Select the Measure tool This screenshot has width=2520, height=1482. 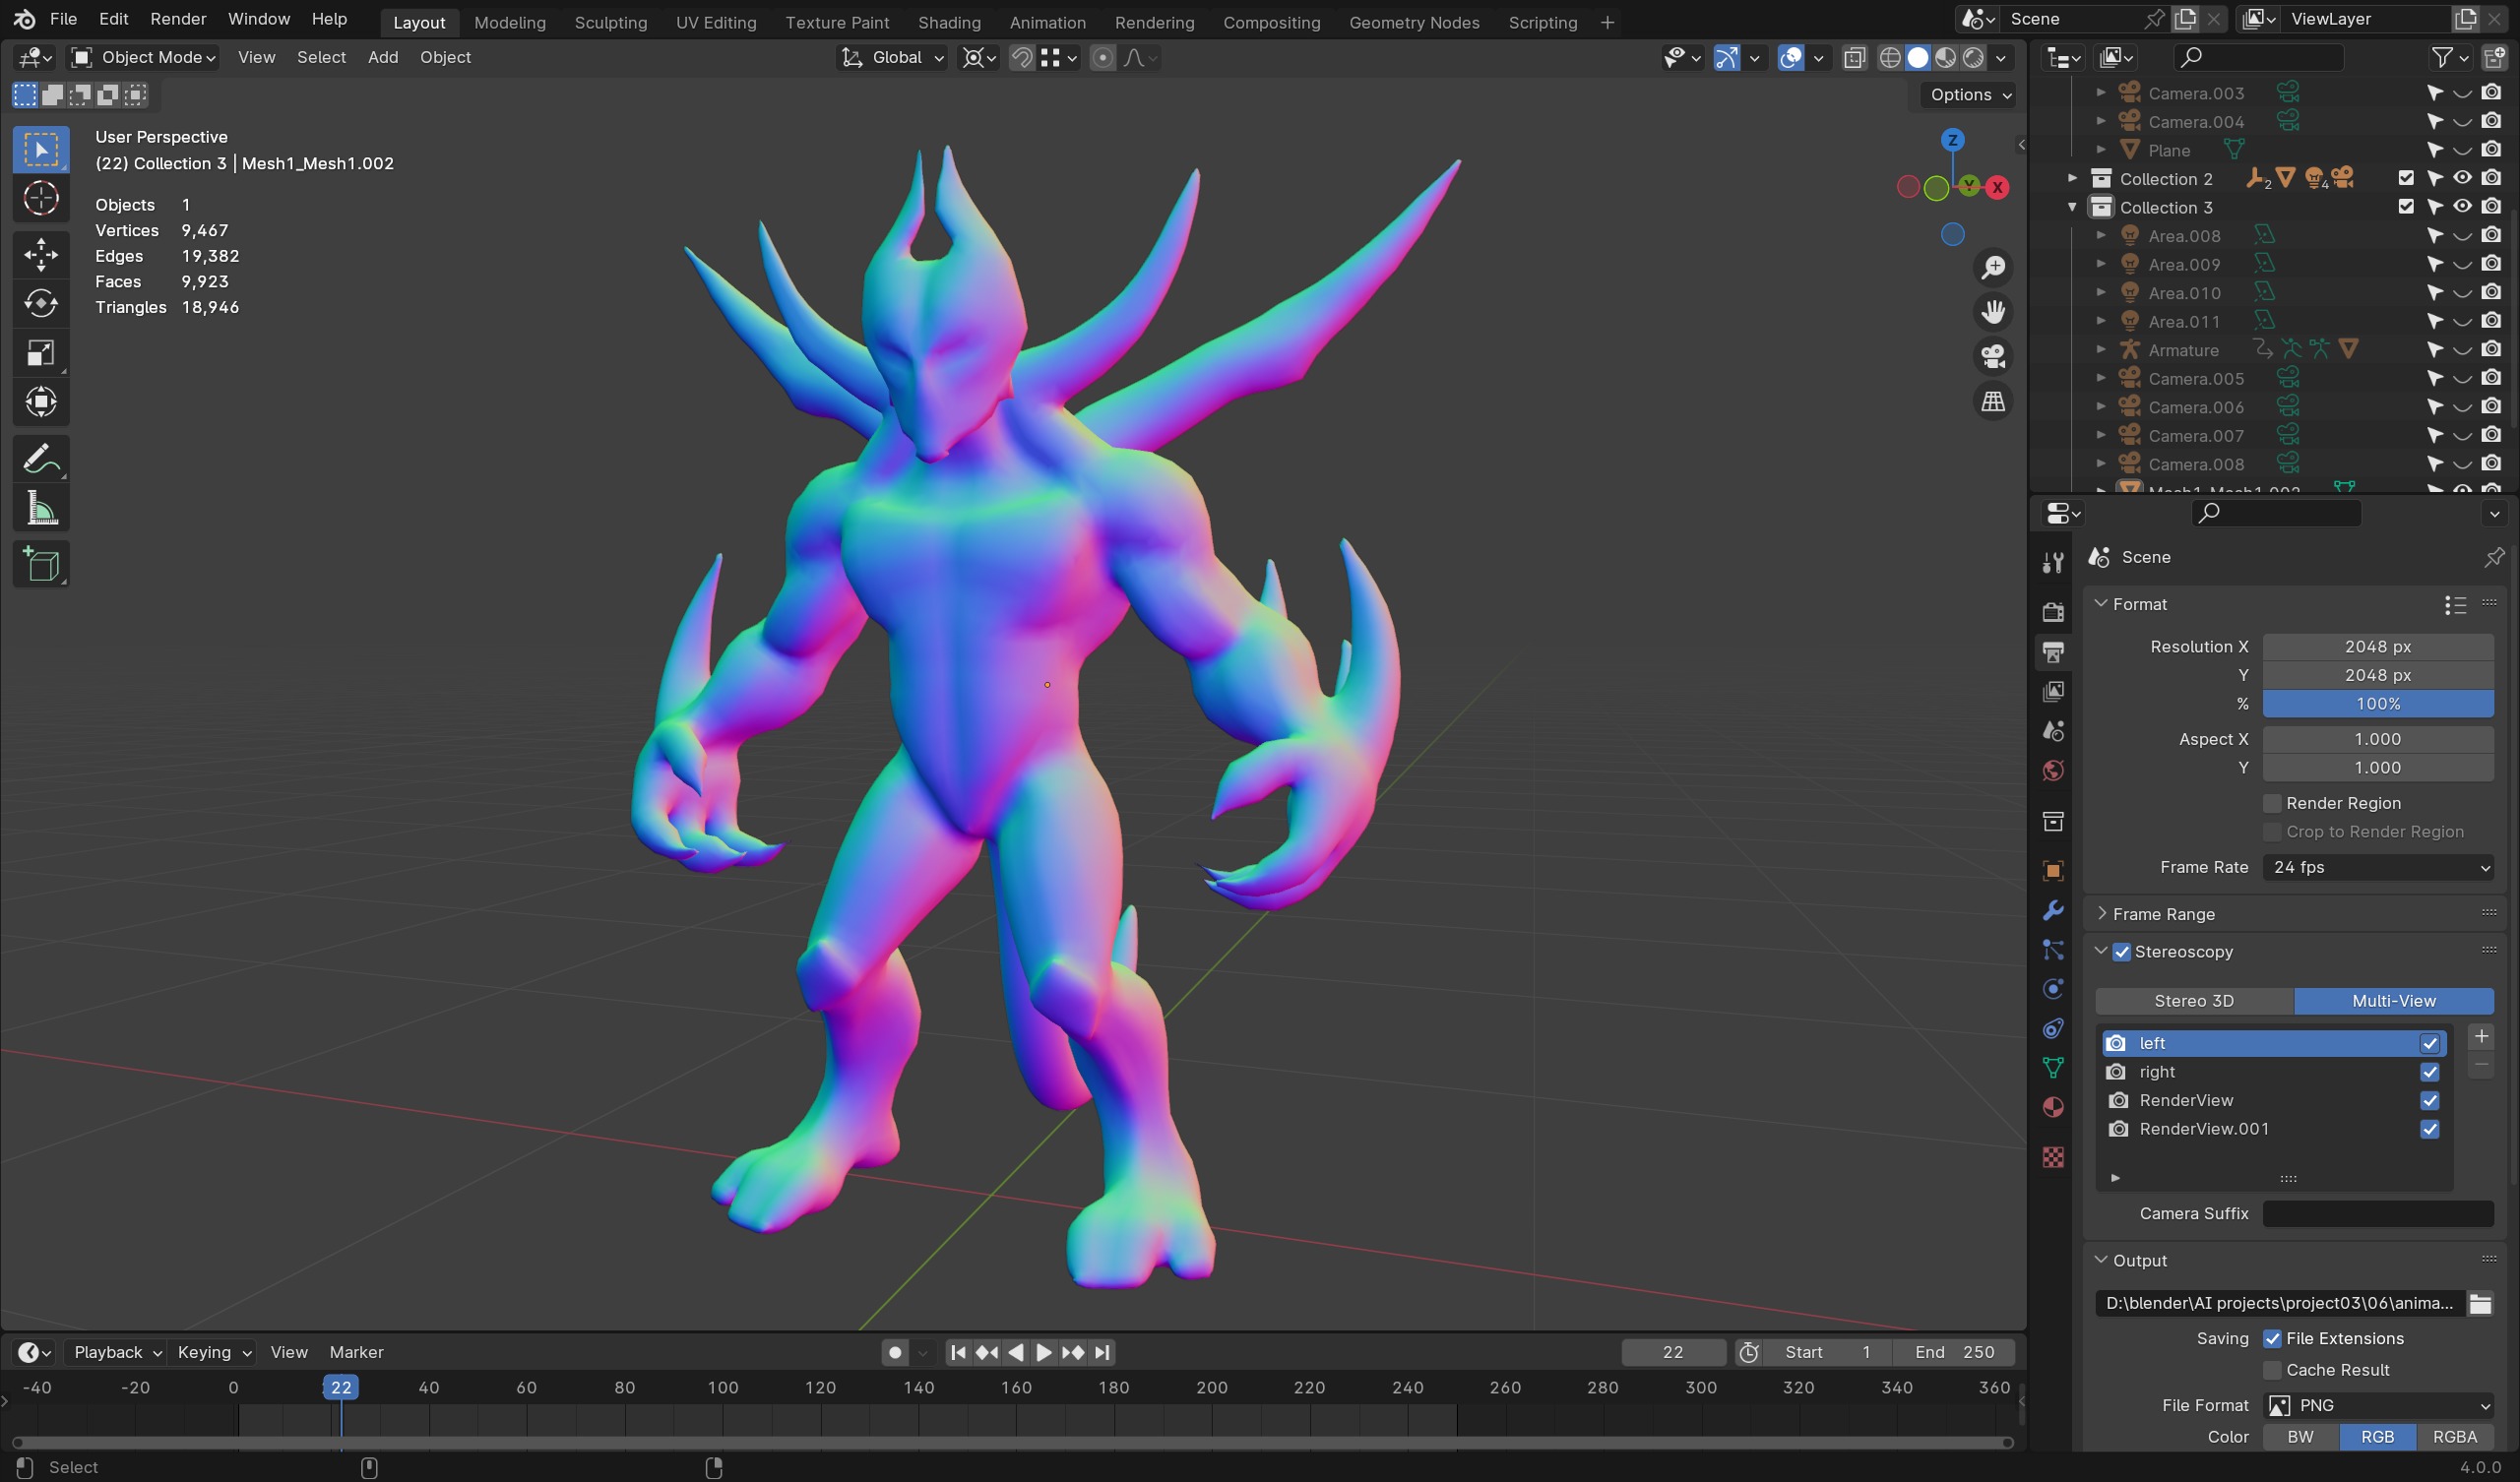pyautogui.click(x=41, y=509)
